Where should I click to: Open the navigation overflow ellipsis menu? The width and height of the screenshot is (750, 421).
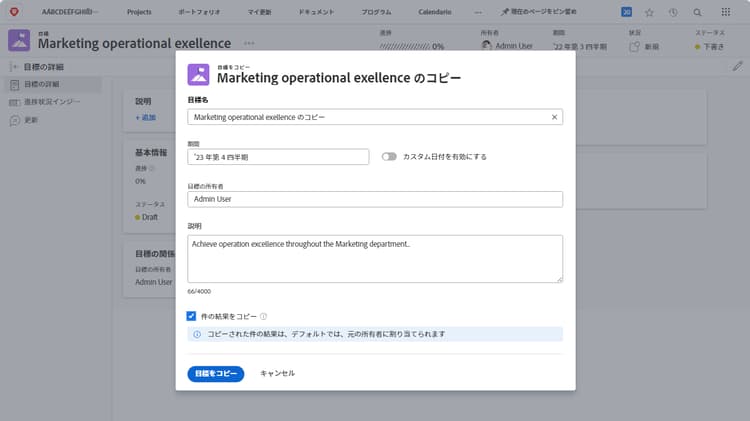pyautogui.click(x=478, y=12)
